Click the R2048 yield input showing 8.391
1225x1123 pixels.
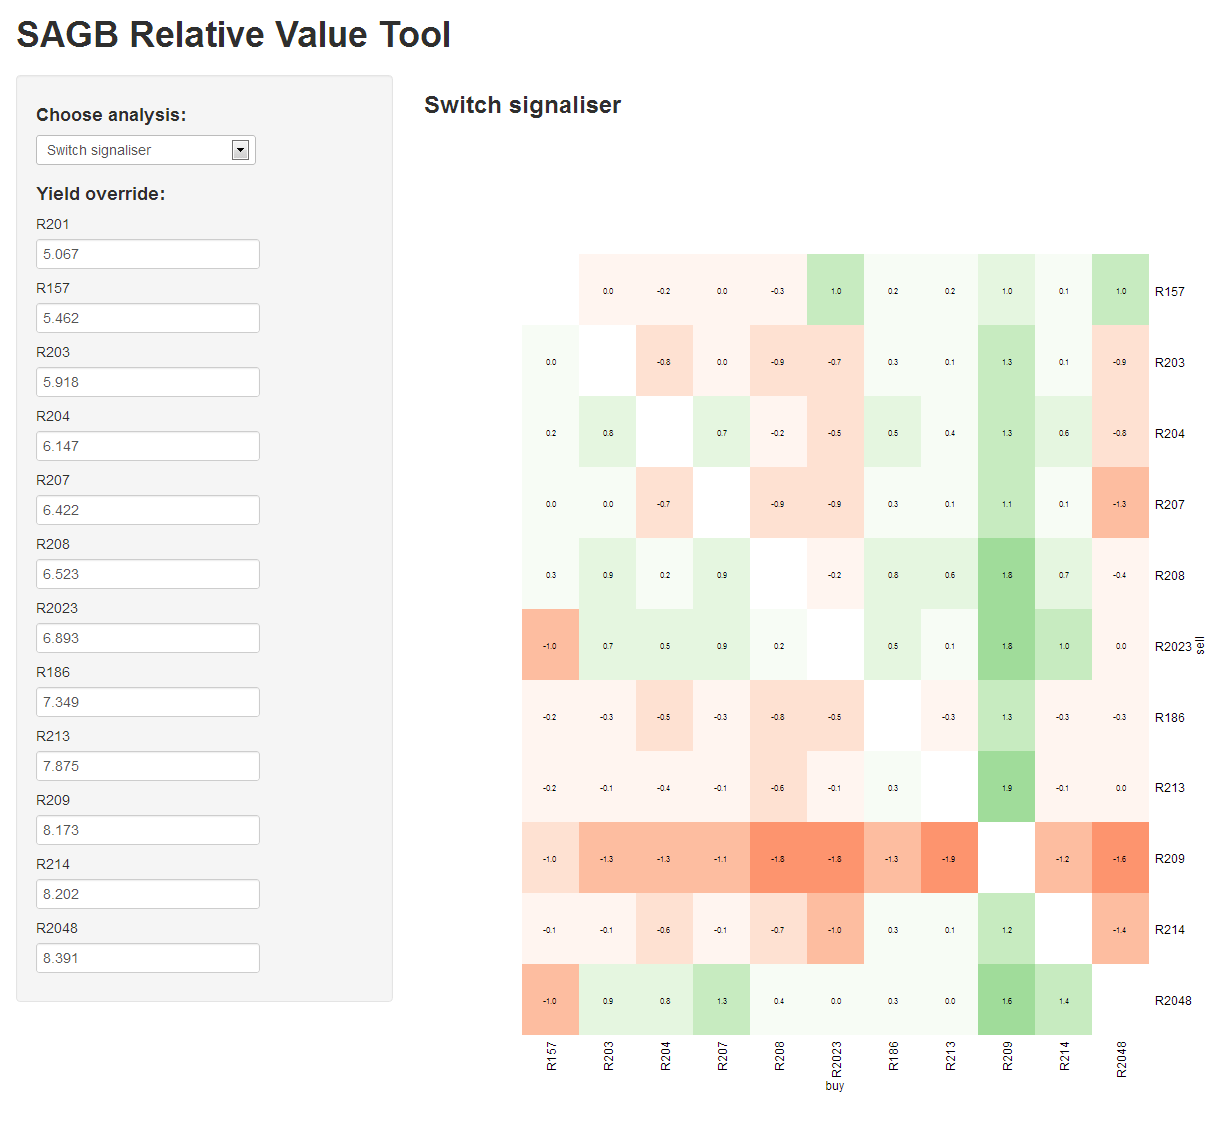[x=147, y=958]
